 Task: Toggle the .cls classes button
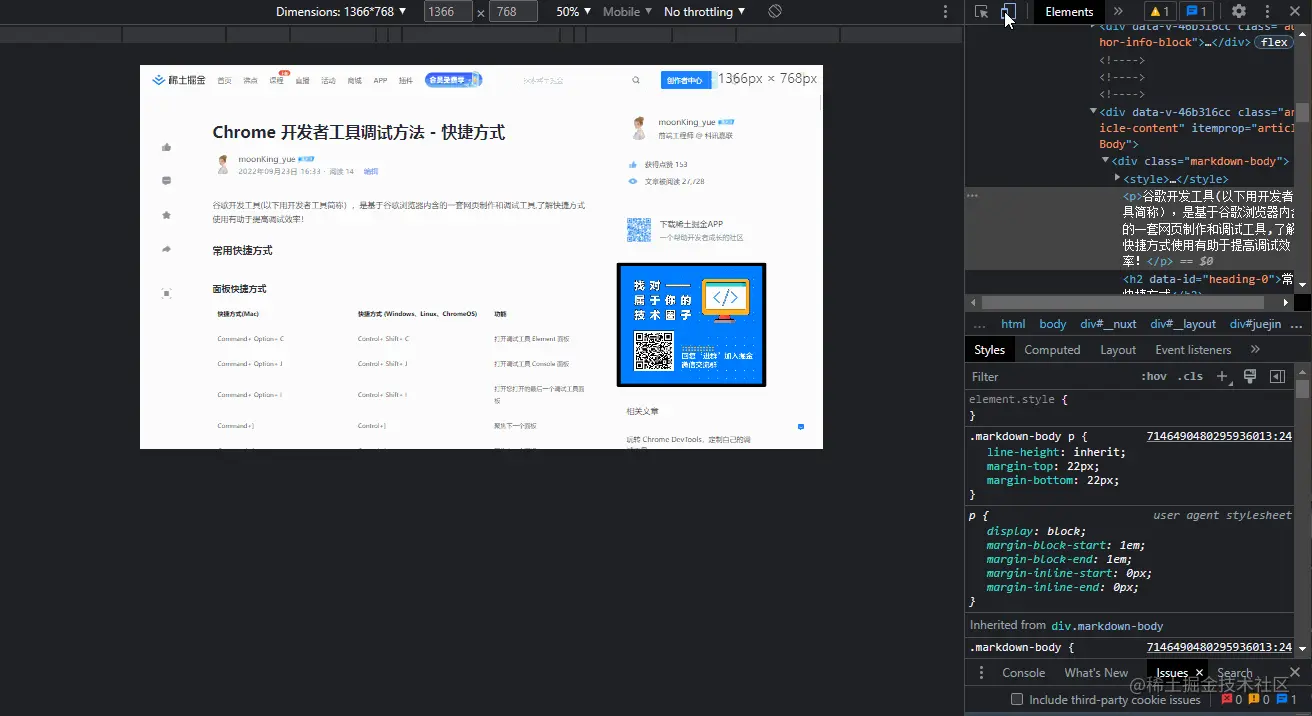pos(1190,377)
